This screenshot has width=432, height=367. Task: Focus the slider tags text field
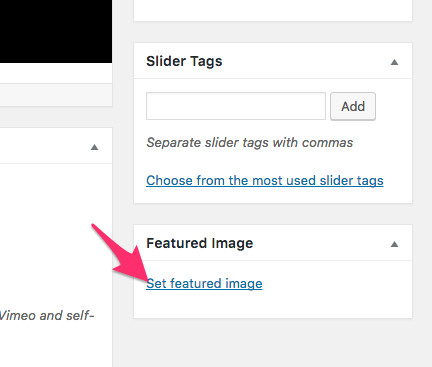pos(236,106)
